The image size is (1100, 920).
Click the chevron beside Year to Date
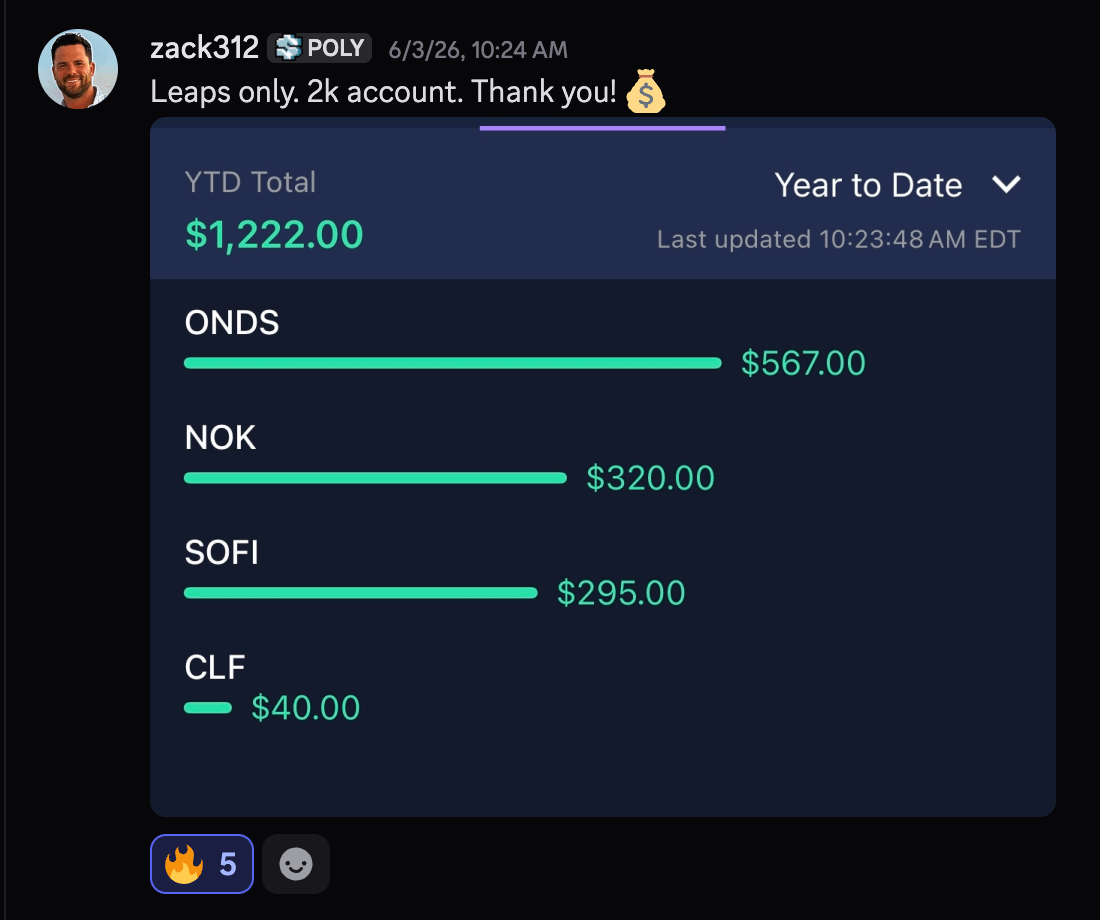click(x=1006, y=185)
